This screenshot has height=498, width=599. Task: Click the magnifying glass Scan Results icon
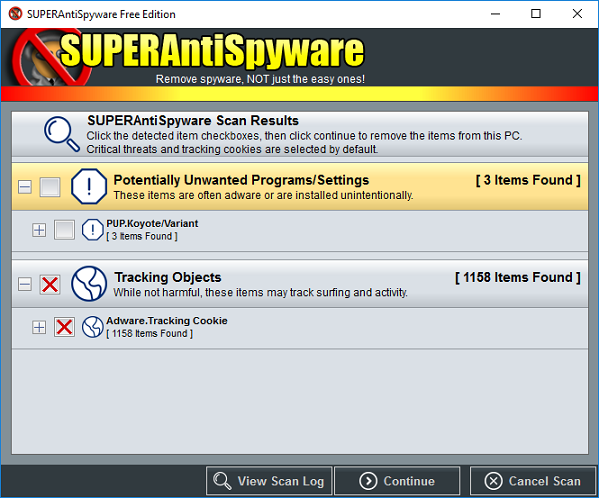click(62, 134)
